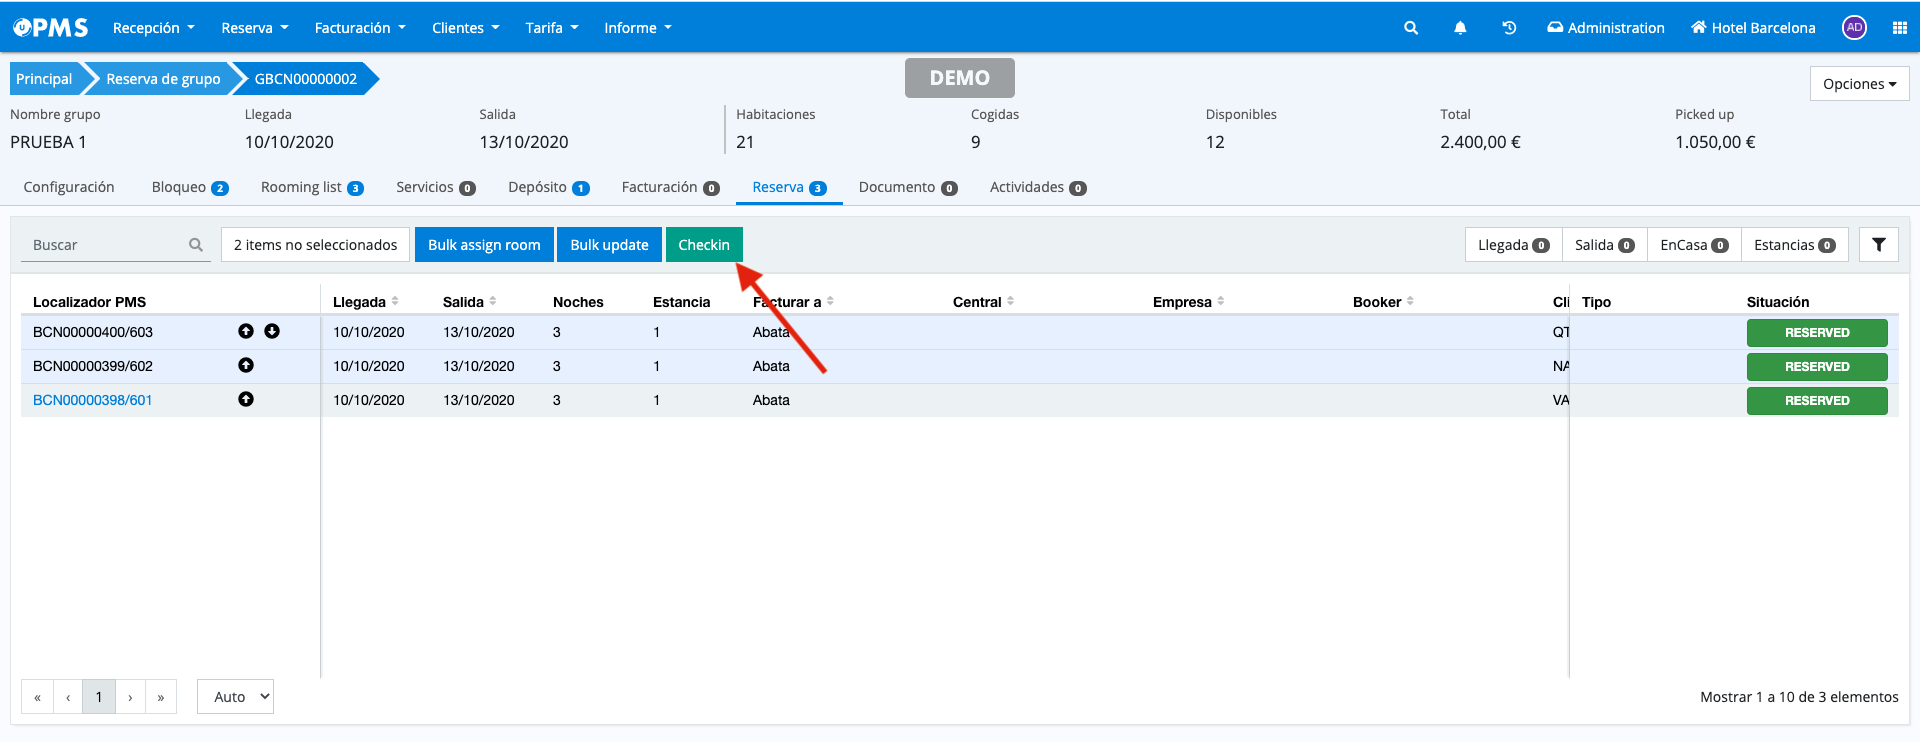Click down arrow icon for BCN00000400/603
1920x742 pixels.
pyautogui.click(x=272, y=331)
